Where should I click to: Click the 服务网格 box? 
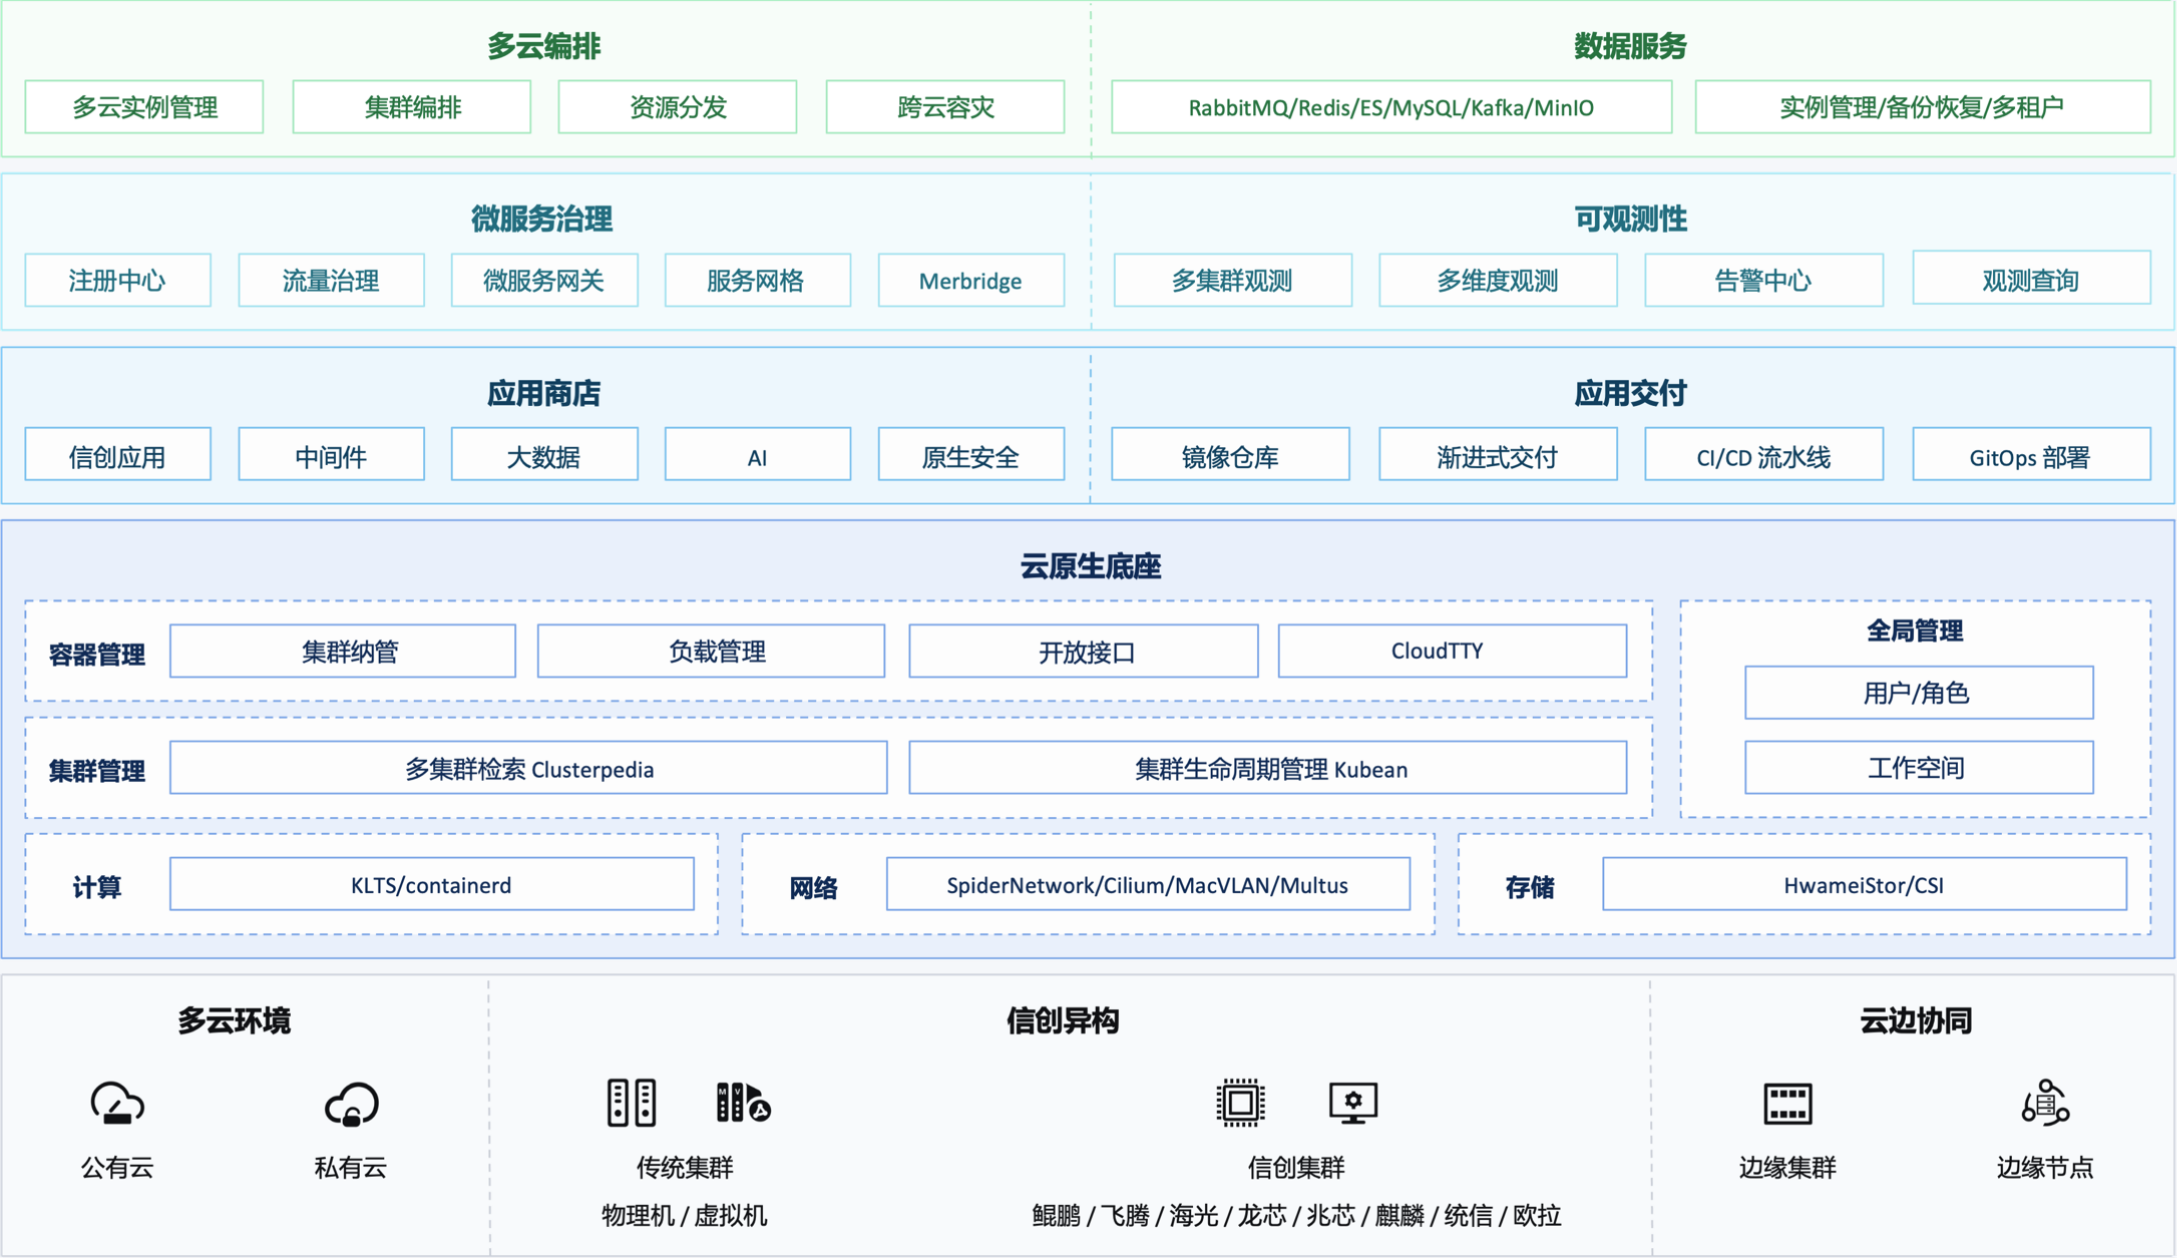click(x=757, y=280)
